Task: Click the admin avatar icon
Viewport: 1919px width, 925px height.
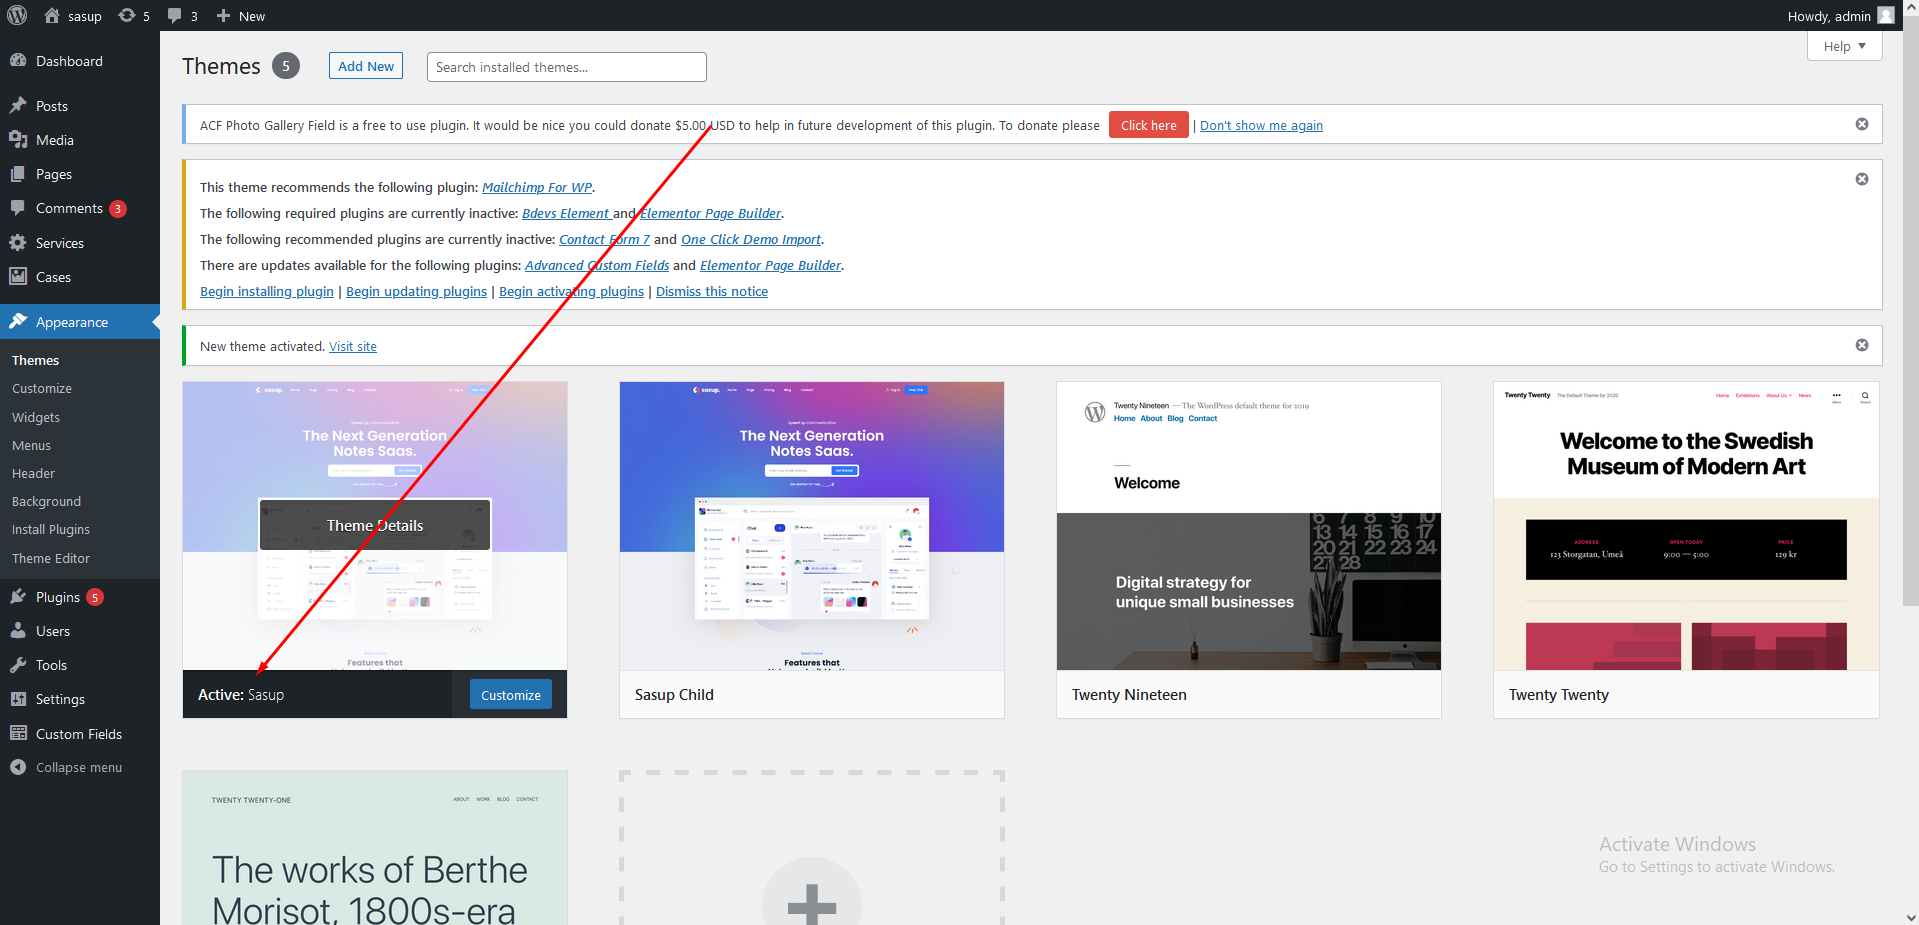Action: 1886,15
